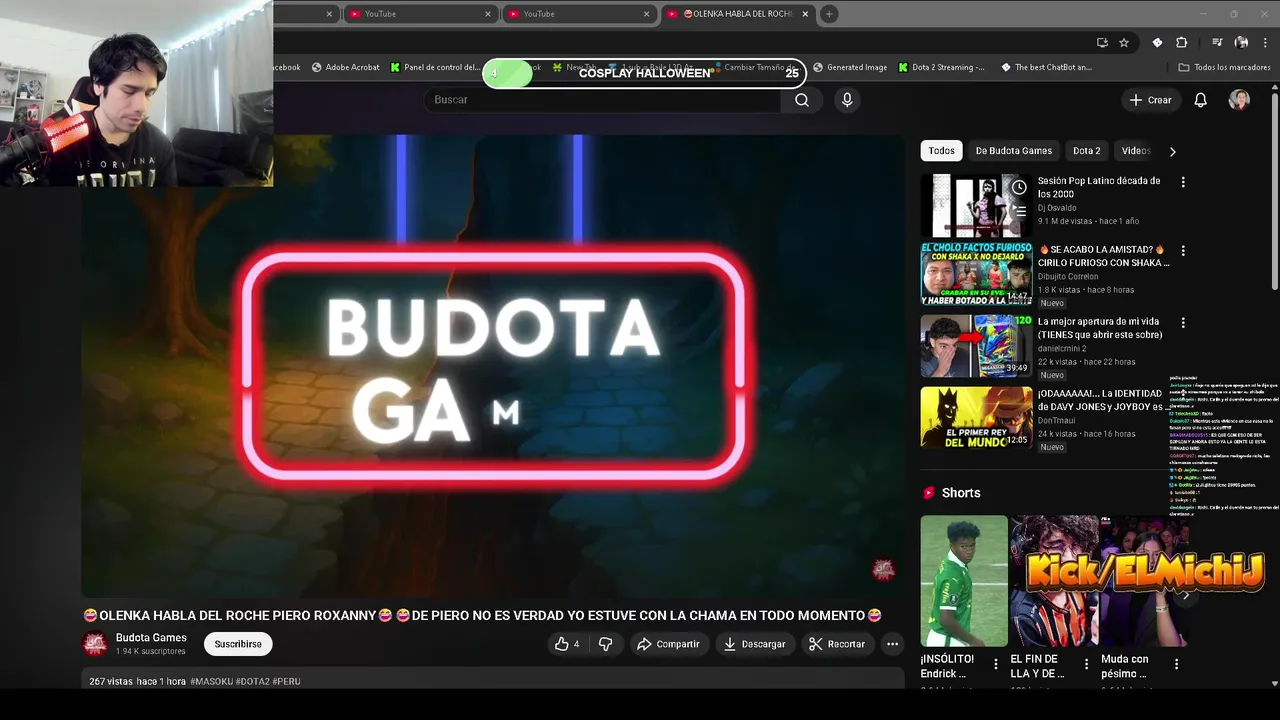Open the Adobe Acrobat bookmark
This screenshot has height=720, width=1280.
(x=345, y=68)
